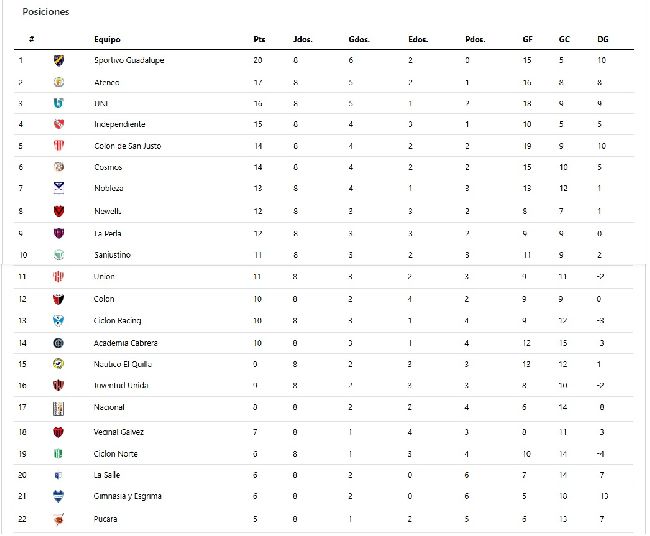Click the Vecinal Galvez crest icon
The height and width of the screenshot is (536, 650).
[x=58, y=432]
